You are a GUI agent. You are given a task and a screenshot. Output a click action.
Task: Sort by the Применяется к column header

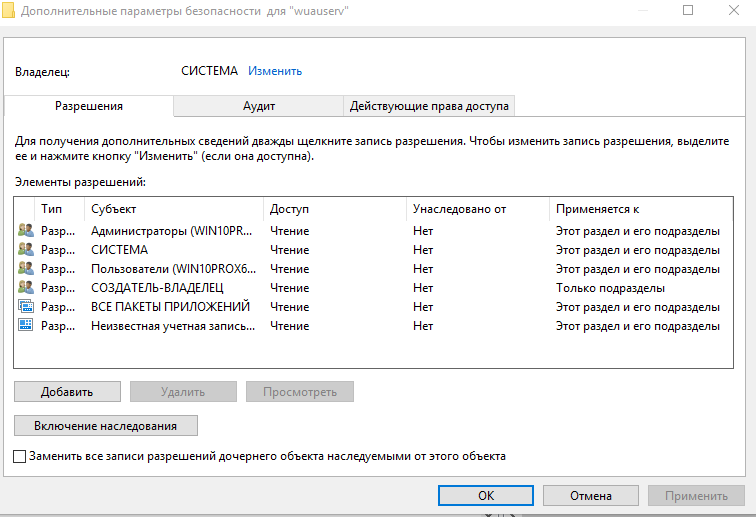[x=641, y=209]
